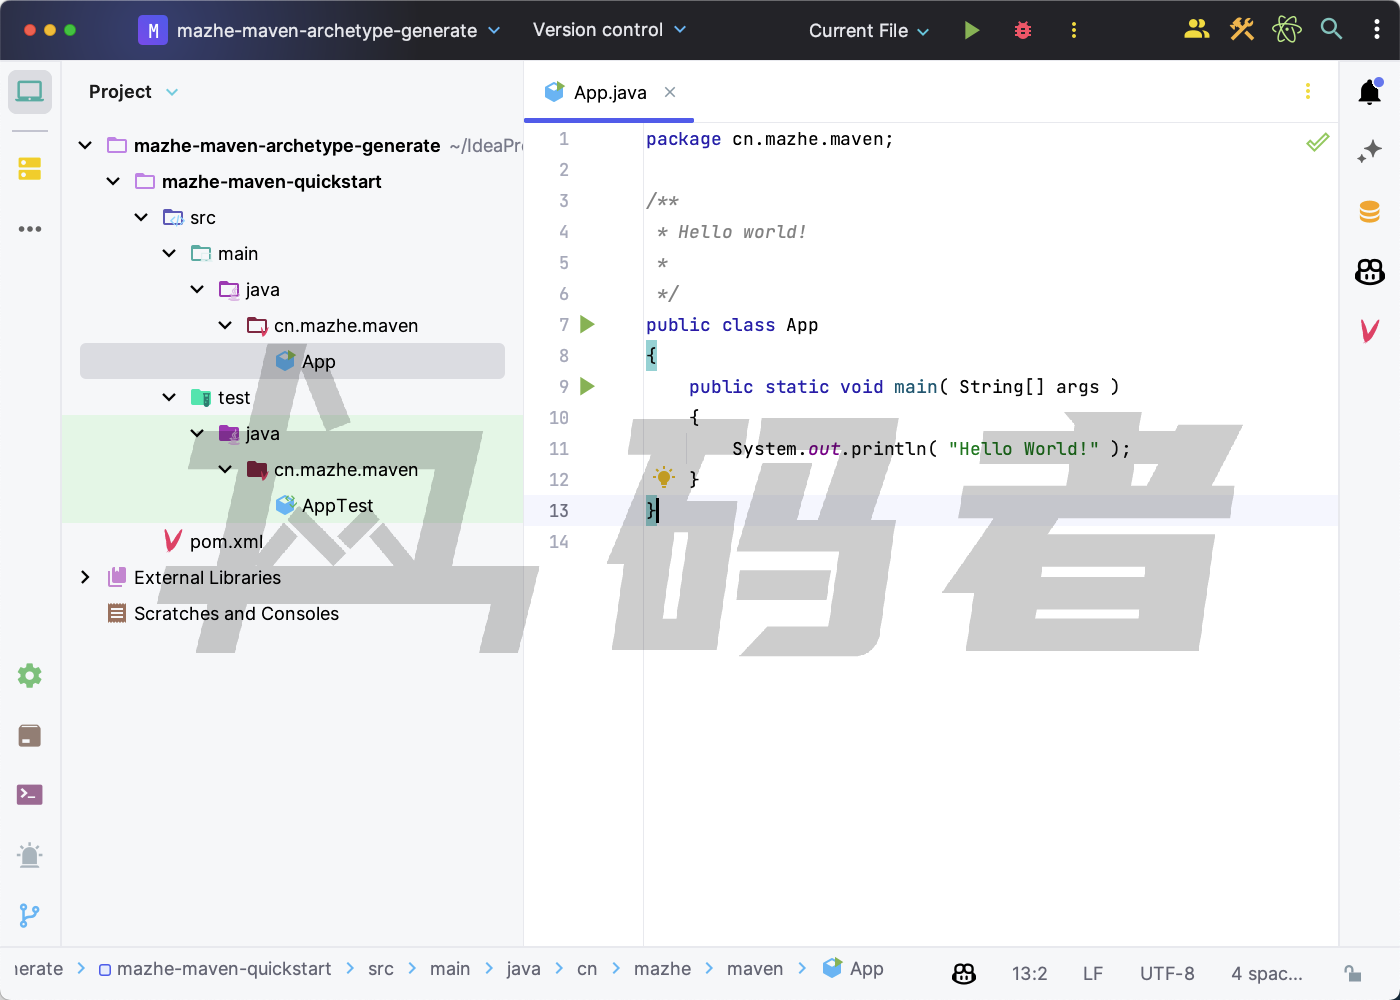Click the UTF-8 encoding in status bar
1400x1000 pixels.
pyautogui.click(x=1166, y=973)
